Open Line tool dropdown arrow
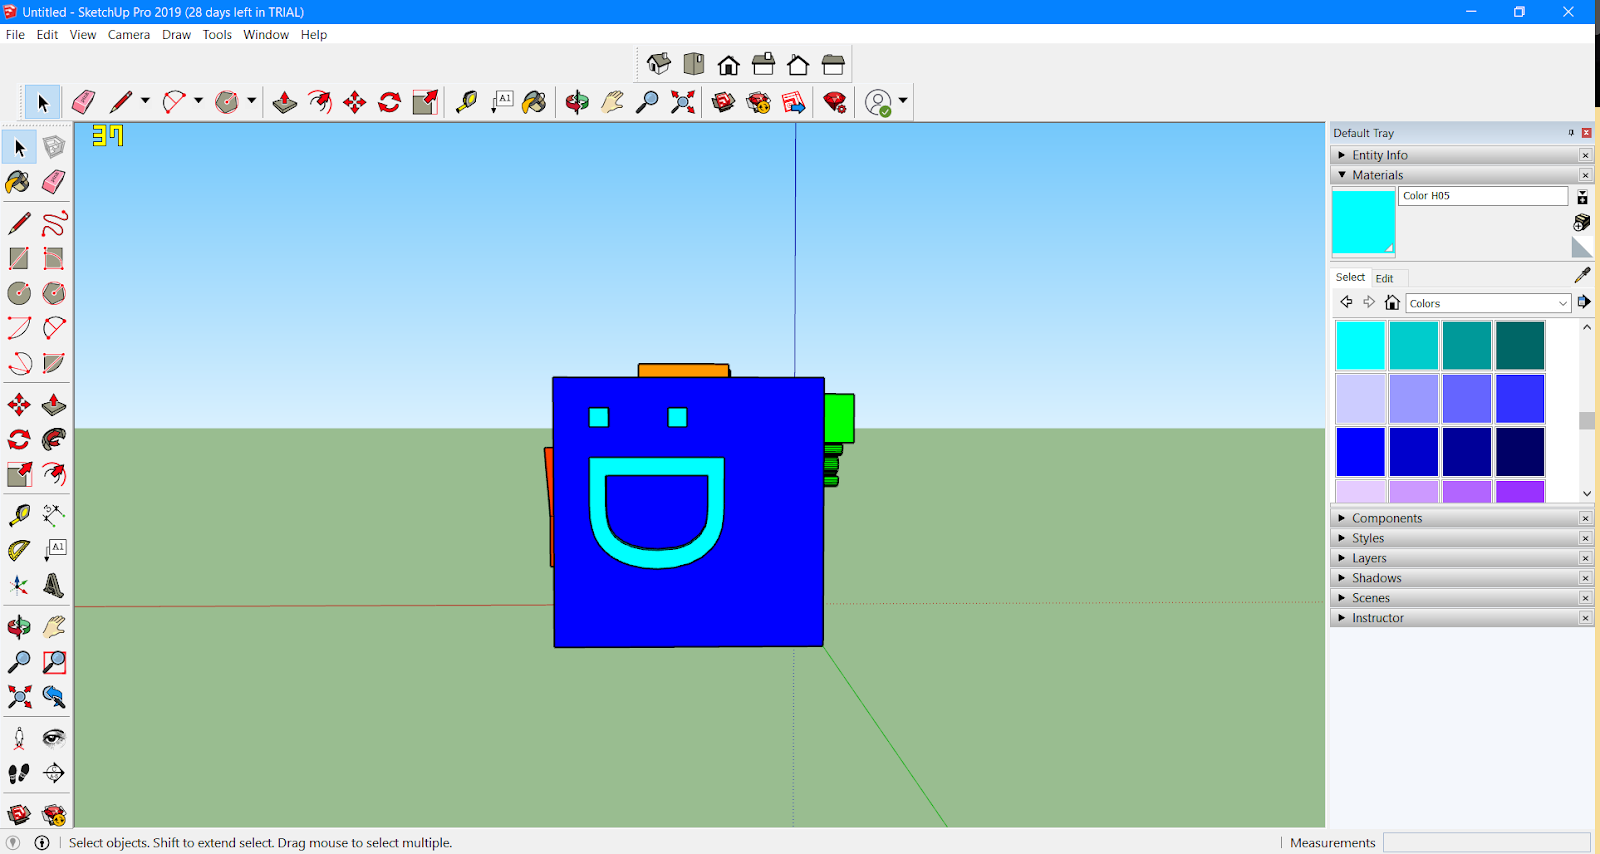This screenshot has width=1600, height=854. [x=145, y=101]
